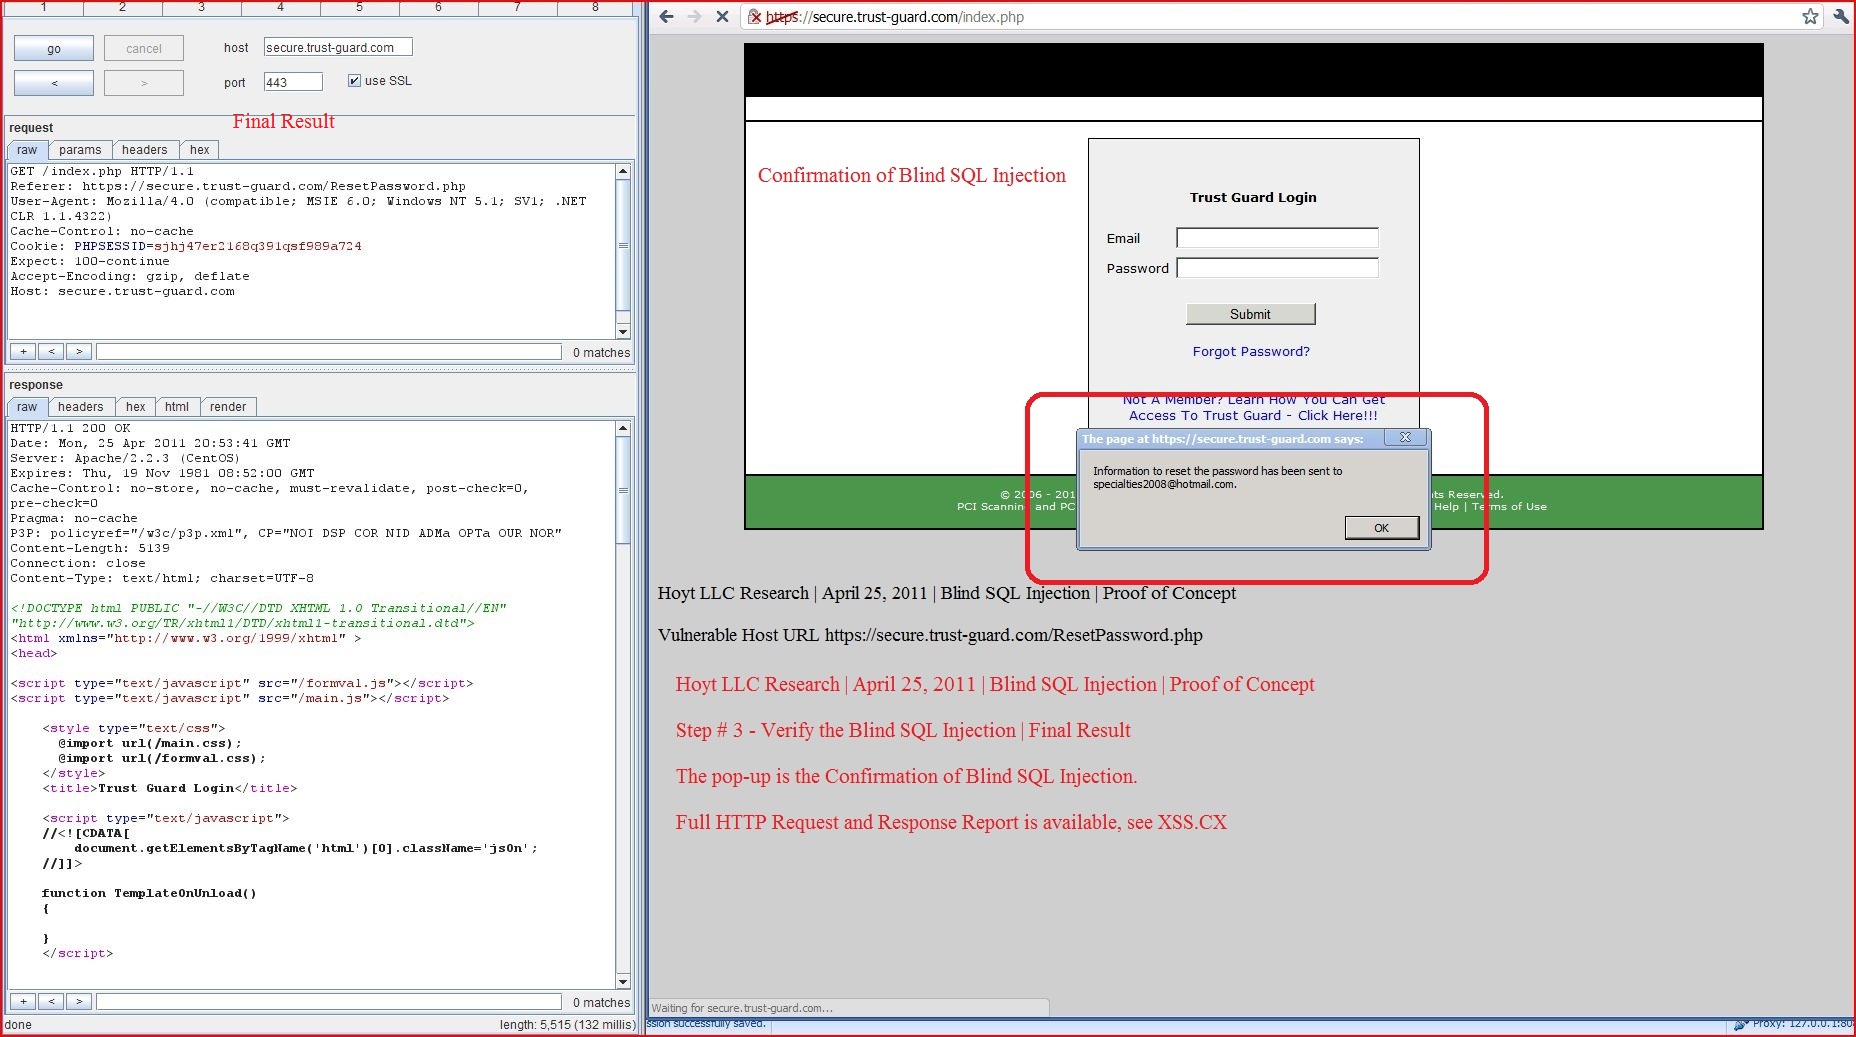Click request search previous match button
The width and height of the screenshot is (1856, 1037).
tap(51, 352)
